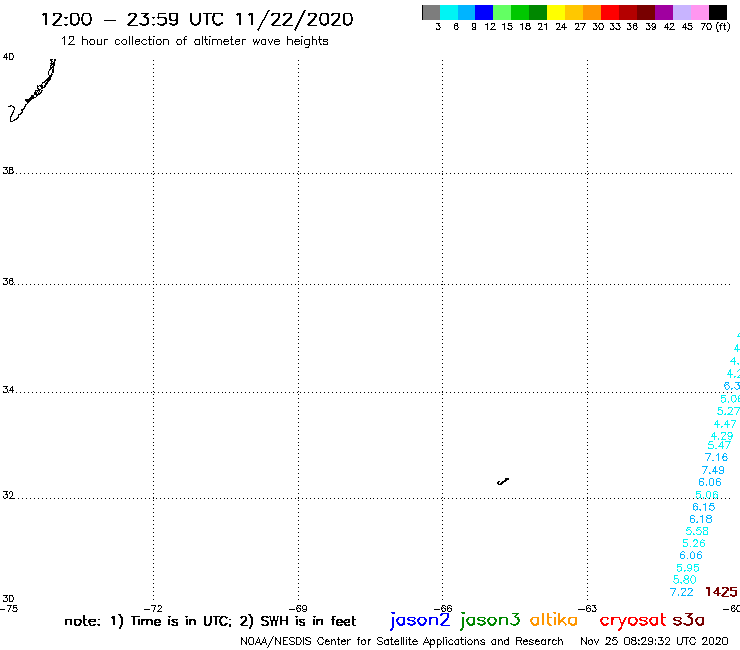
Task: Click the wave height value '4.47'
Action: [x=725, y=424]
